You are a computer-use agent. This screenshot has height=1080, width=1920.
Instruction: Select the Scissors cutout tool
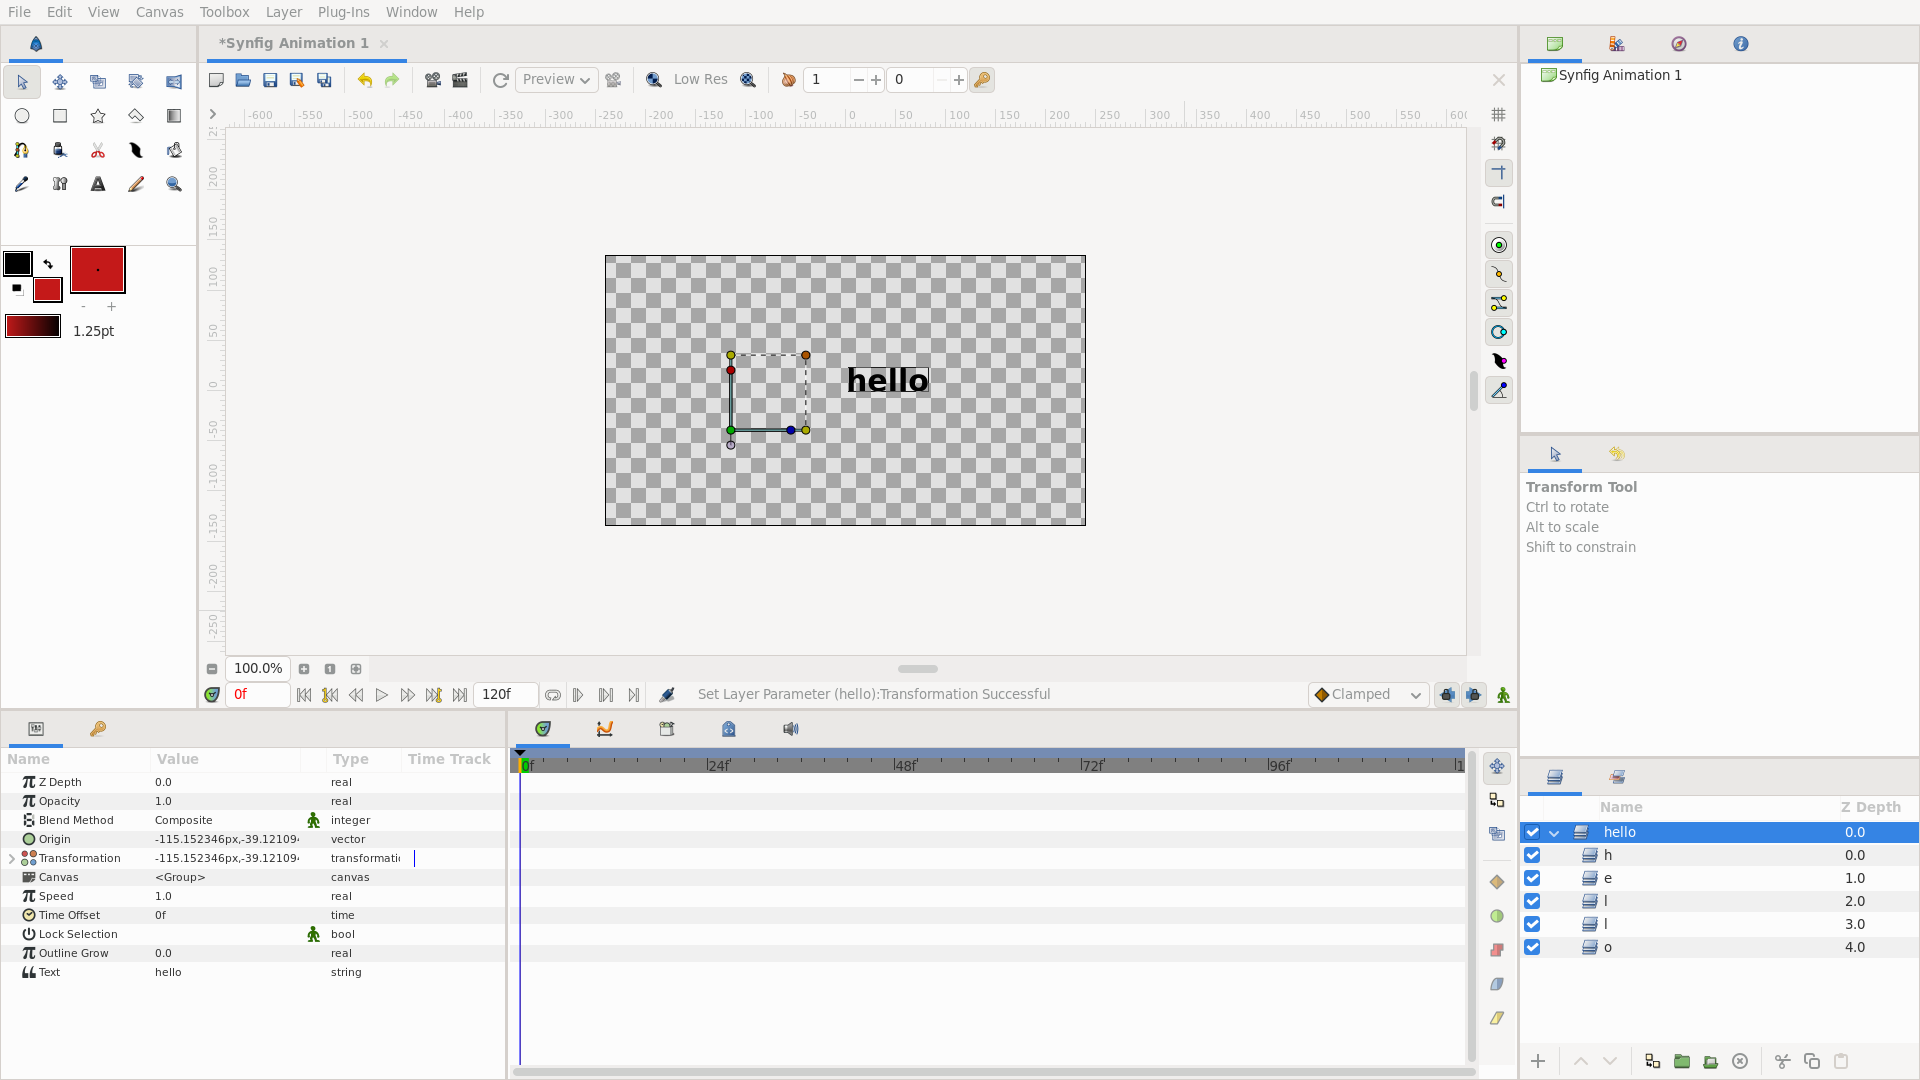(98, 150)
